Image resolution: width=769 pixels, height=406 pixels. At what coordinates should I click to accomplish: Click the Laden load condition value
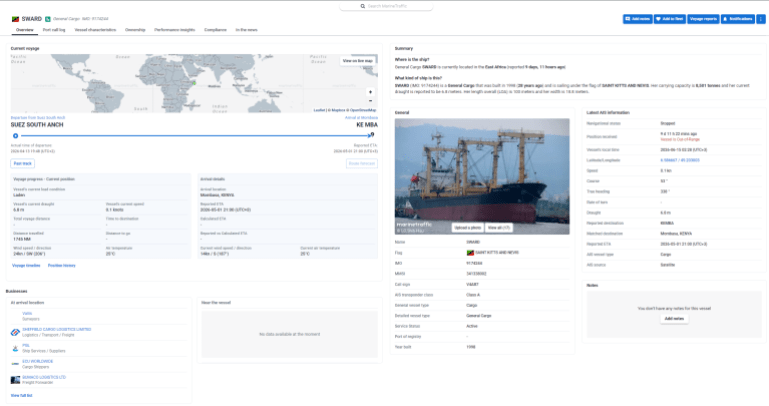[x=19, y=195]
